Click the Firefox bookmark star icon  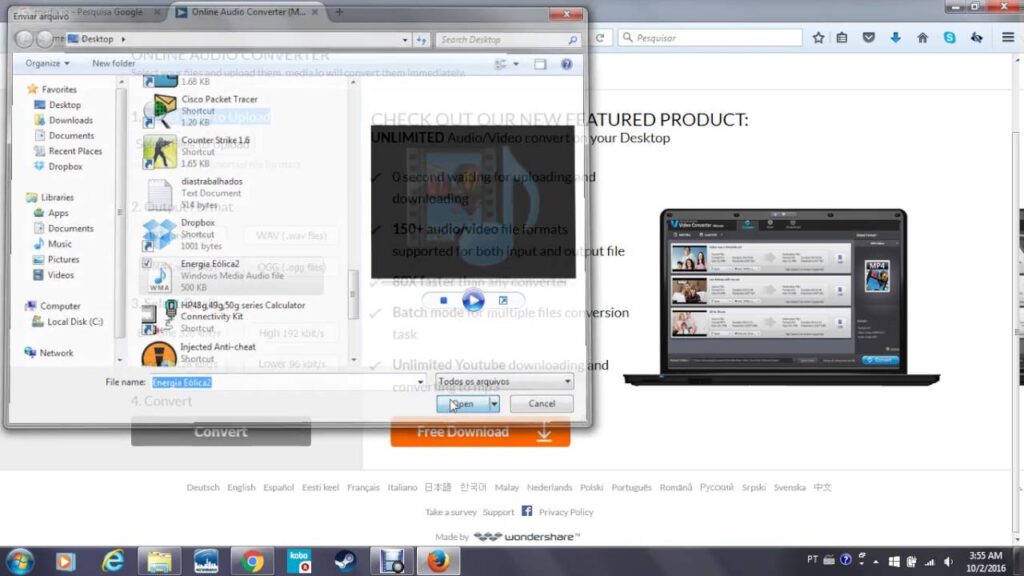[818, 38]
